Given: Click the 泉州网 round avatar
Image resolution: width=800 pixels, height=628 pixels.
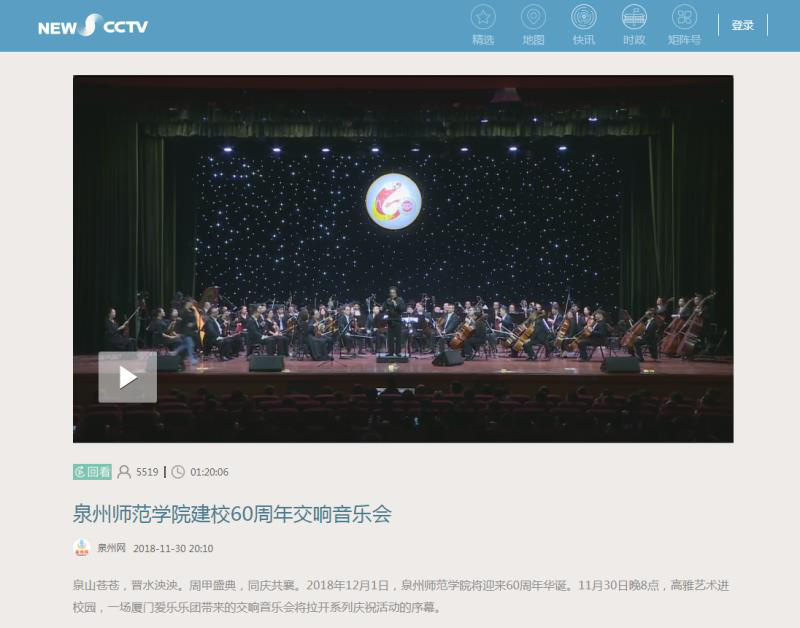Looking at the screenshot, I should pos(82,548).
